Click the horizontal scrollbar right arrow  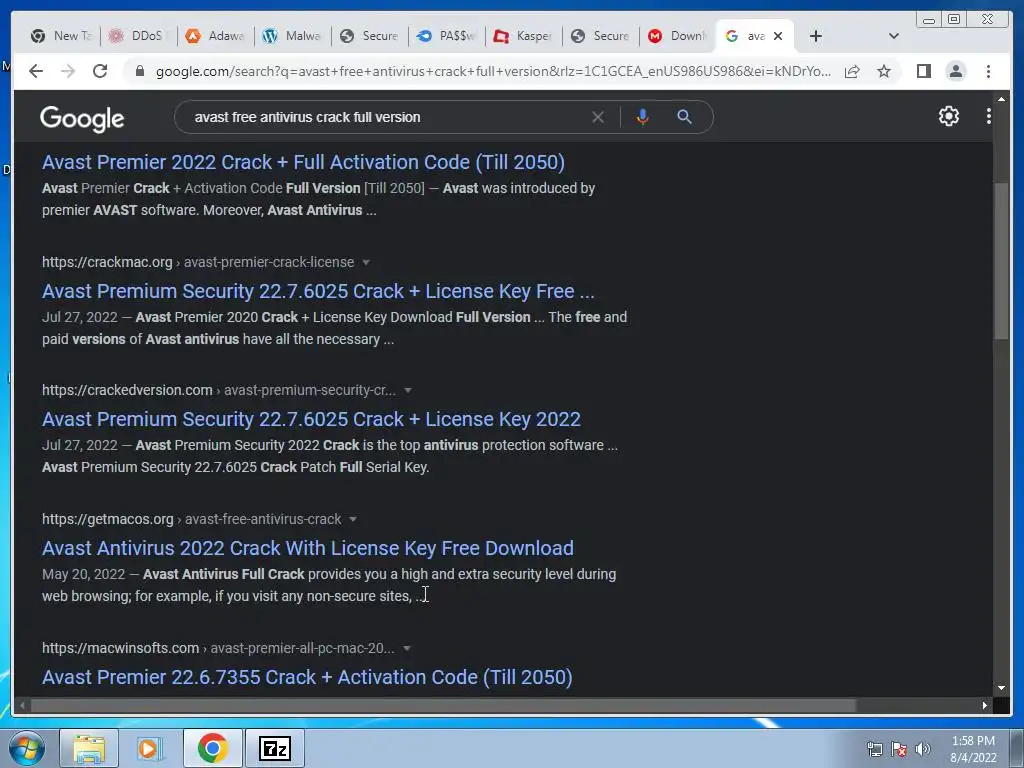985,705
